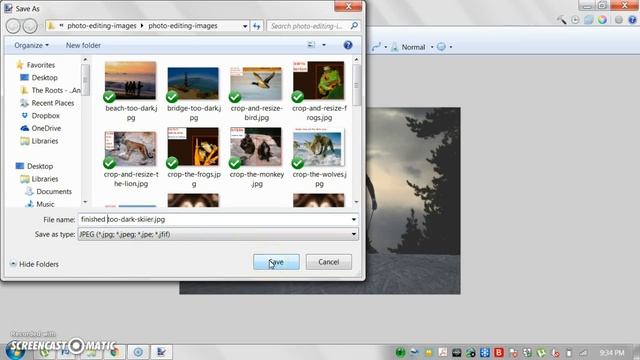Toggle the Paint.NET History window clock icon
The height and width of the screenshot is (360, 640).
[x=575, y=20]
